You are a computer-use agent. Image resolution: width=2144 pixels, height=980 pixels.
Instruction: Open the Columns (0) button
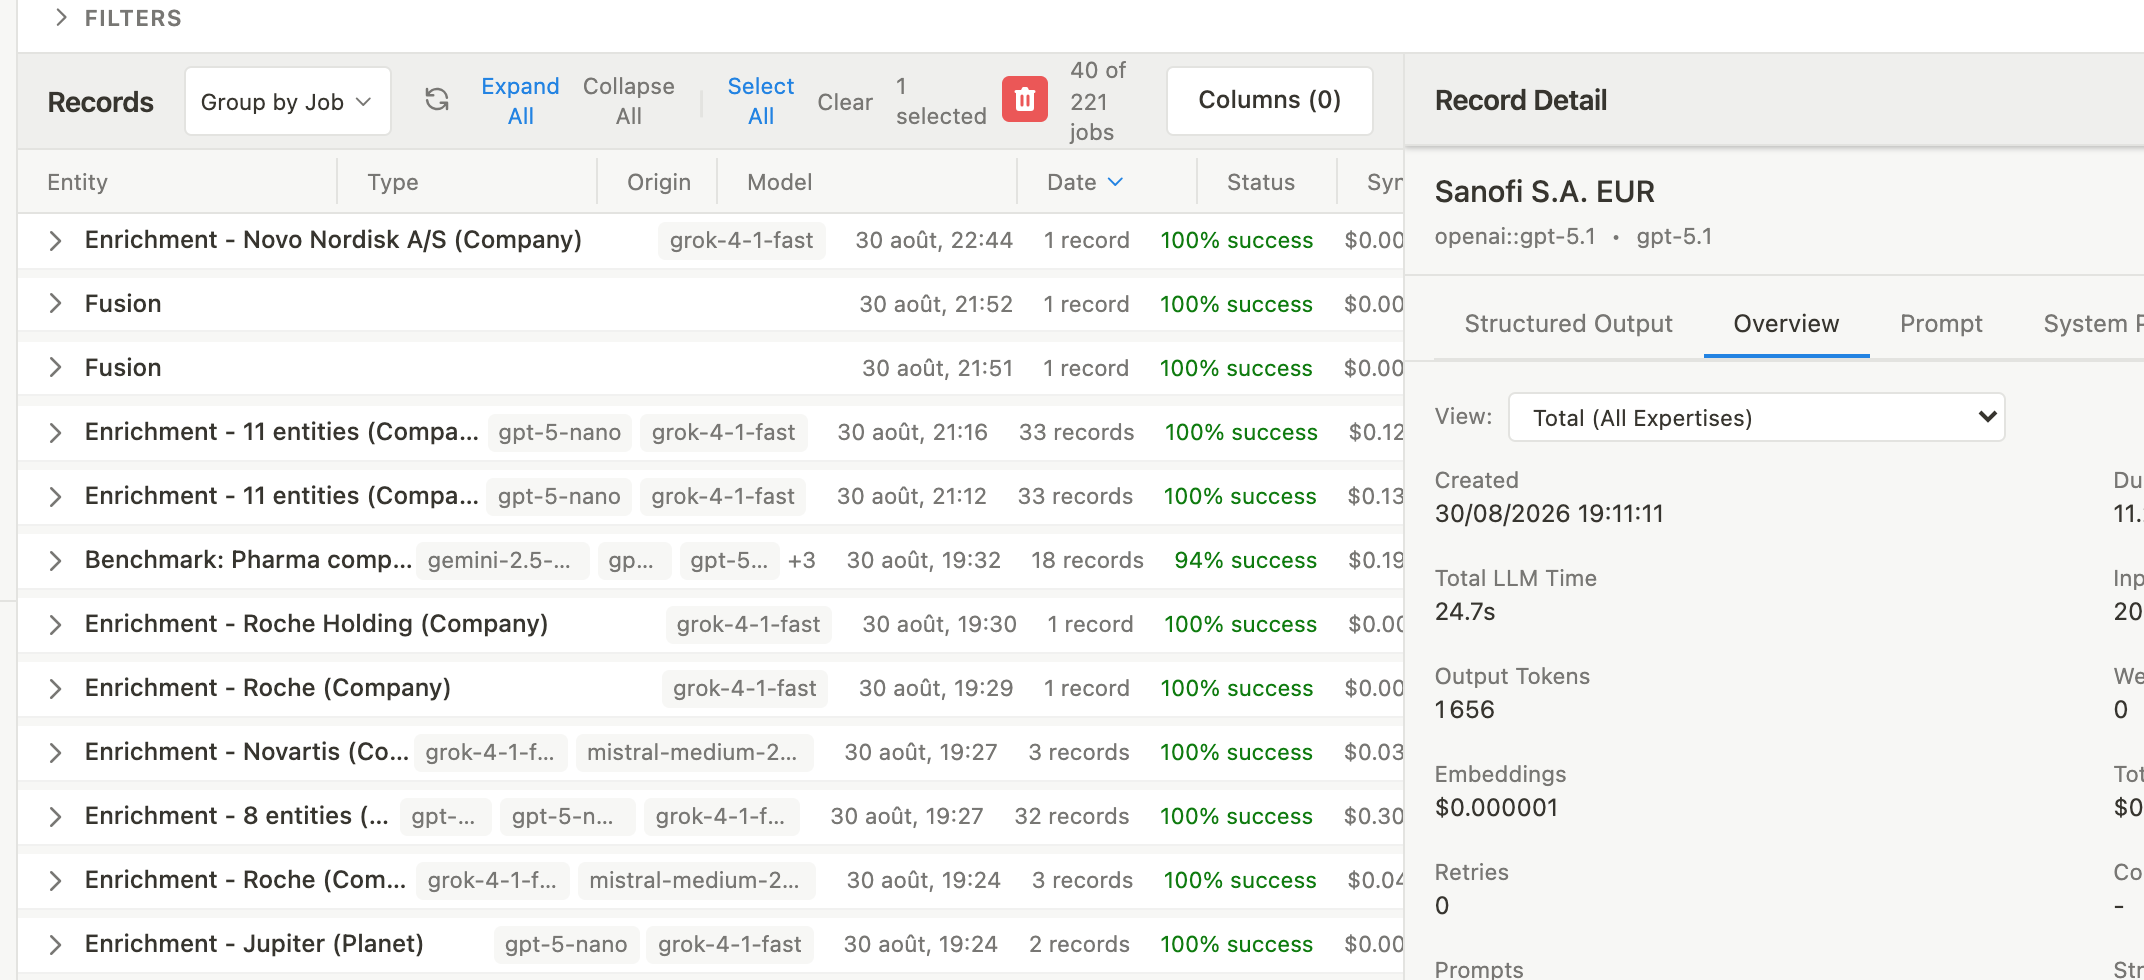click(x=1269, y=100)
